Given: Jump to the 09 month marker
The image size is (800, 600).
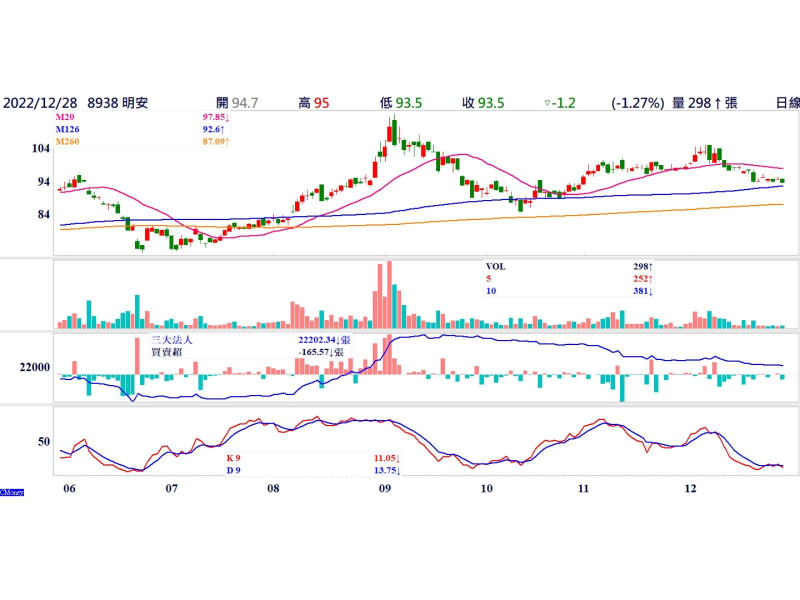Looking at the screenshot, I should [x=385, y=489].
